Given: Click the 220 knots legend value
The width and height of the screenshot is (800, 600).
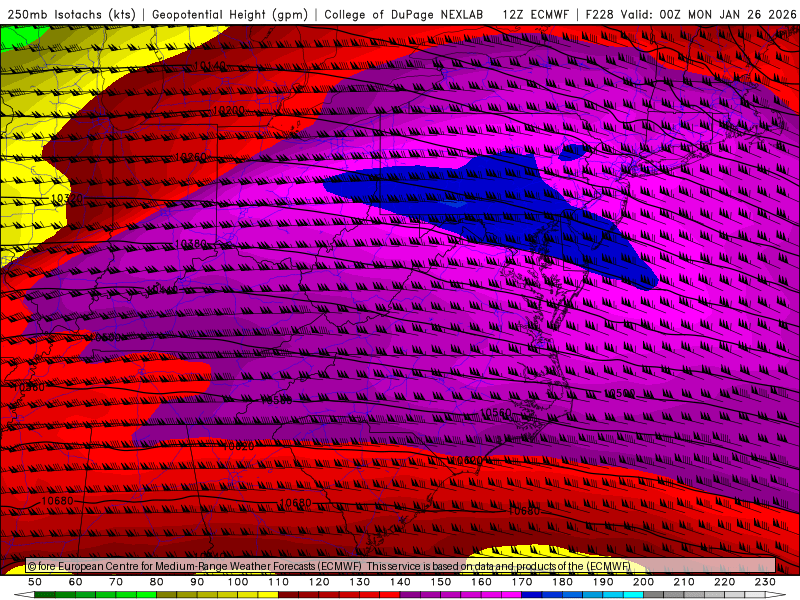Looking at the screenshot, I should (x=724, y=582).
